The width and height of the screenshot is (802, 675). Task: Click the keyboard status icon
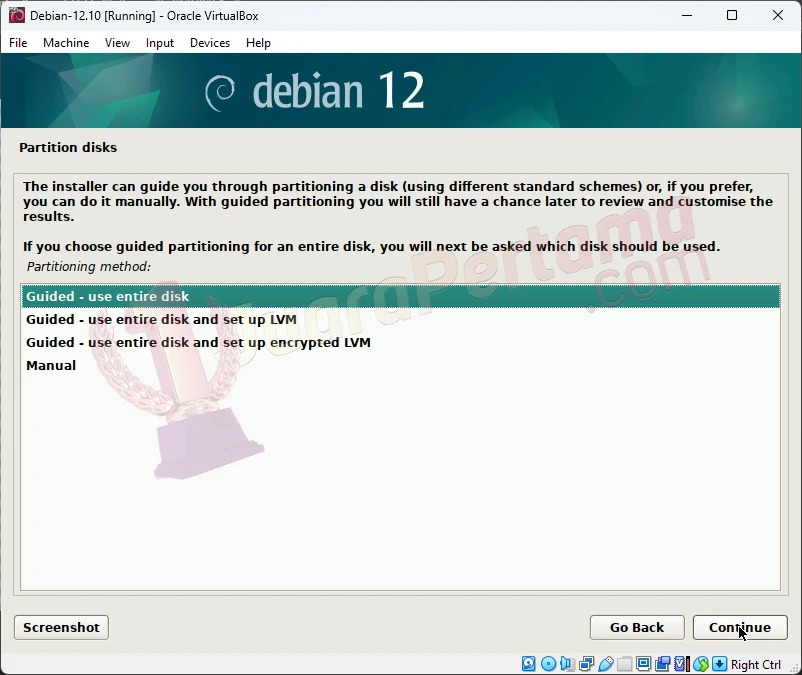718,663
